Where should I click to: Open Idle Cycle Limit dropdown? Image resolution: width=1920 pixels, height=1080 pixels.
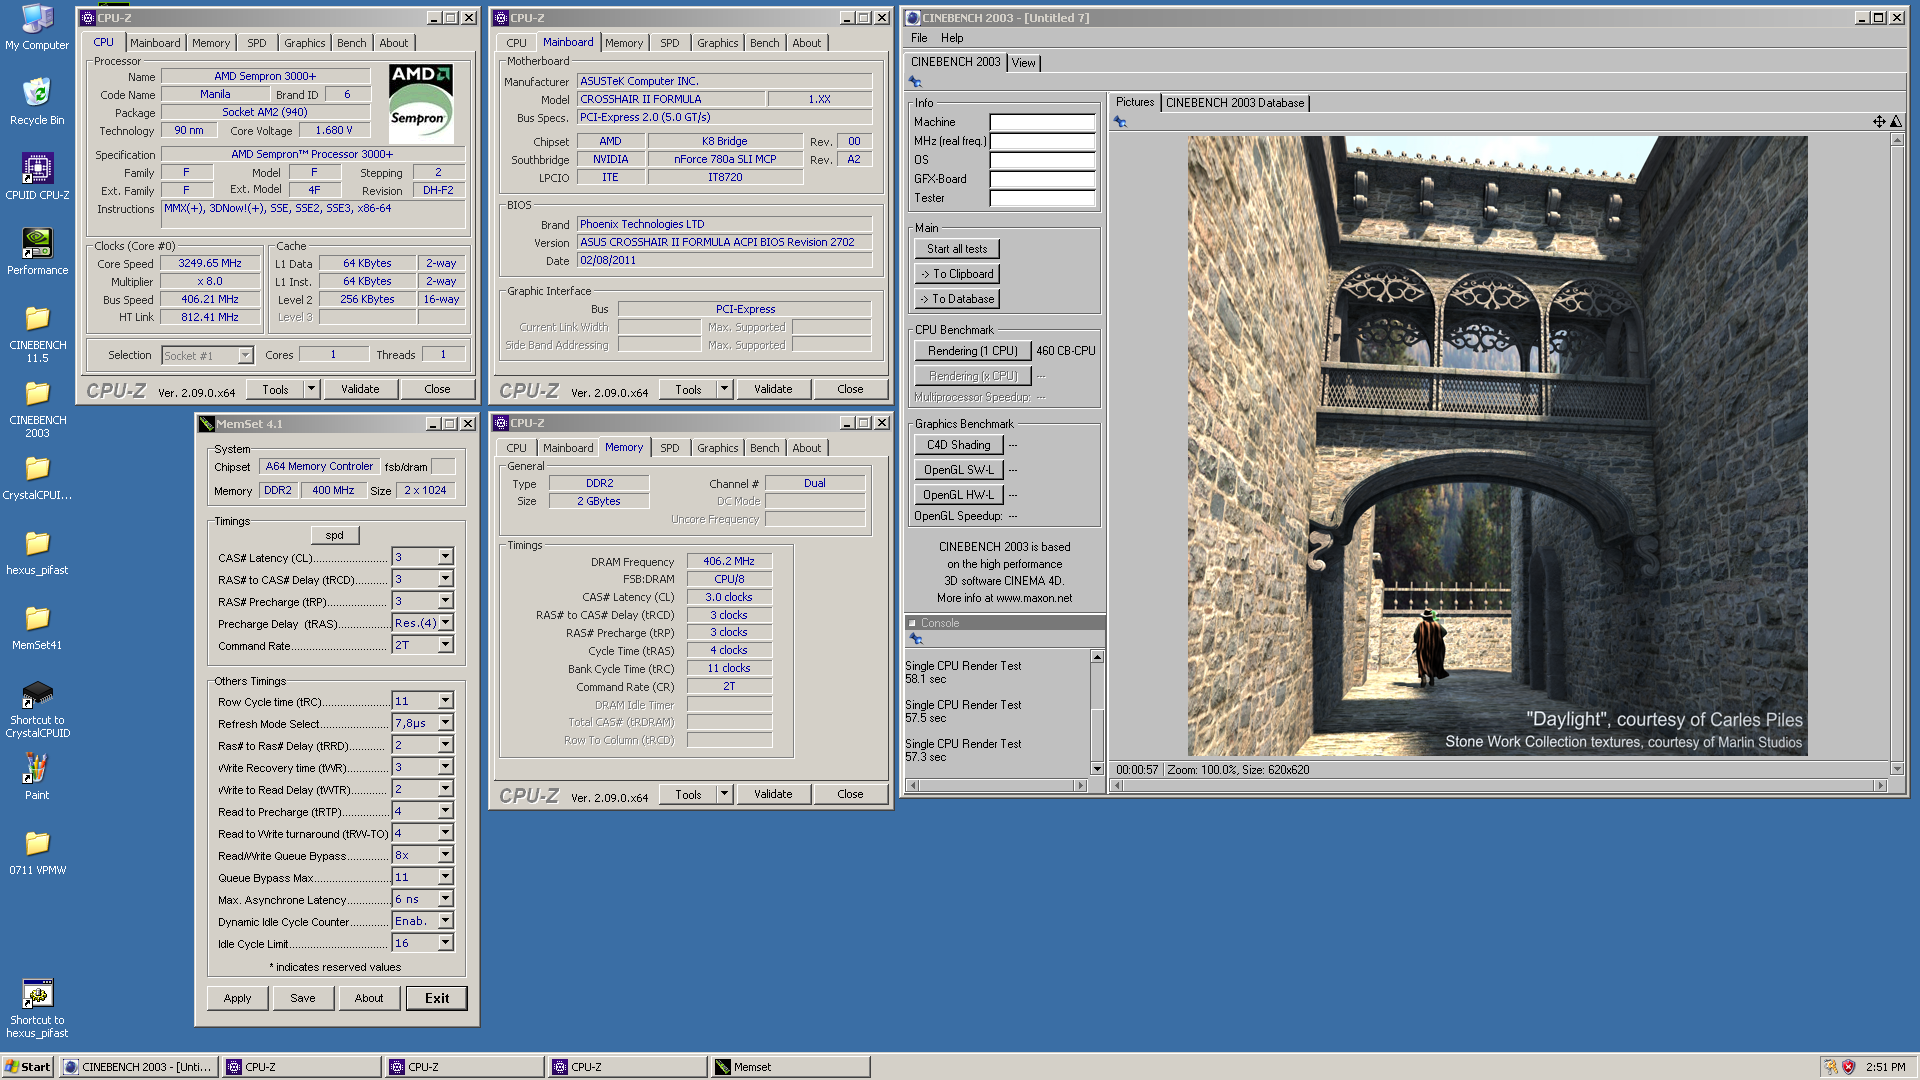click(x=445, y=943)
